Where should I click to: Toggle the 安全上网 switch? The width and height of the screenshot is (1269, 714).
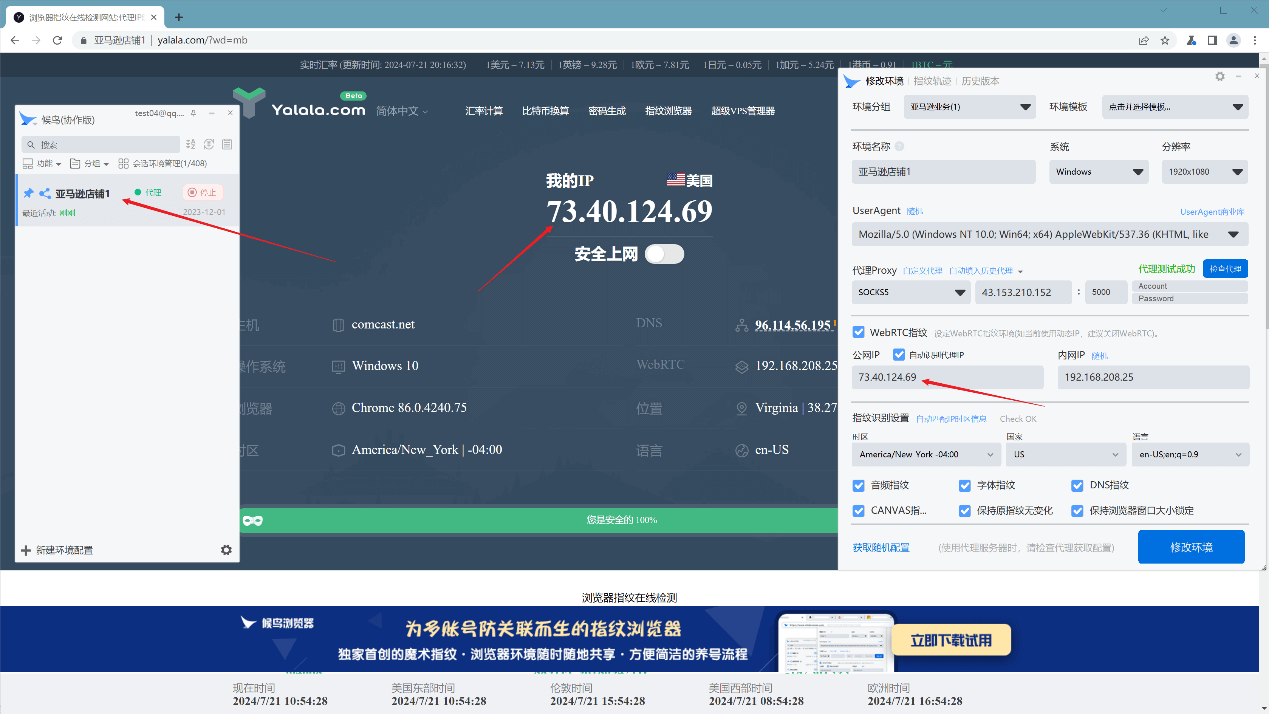(x=663, y=254)
